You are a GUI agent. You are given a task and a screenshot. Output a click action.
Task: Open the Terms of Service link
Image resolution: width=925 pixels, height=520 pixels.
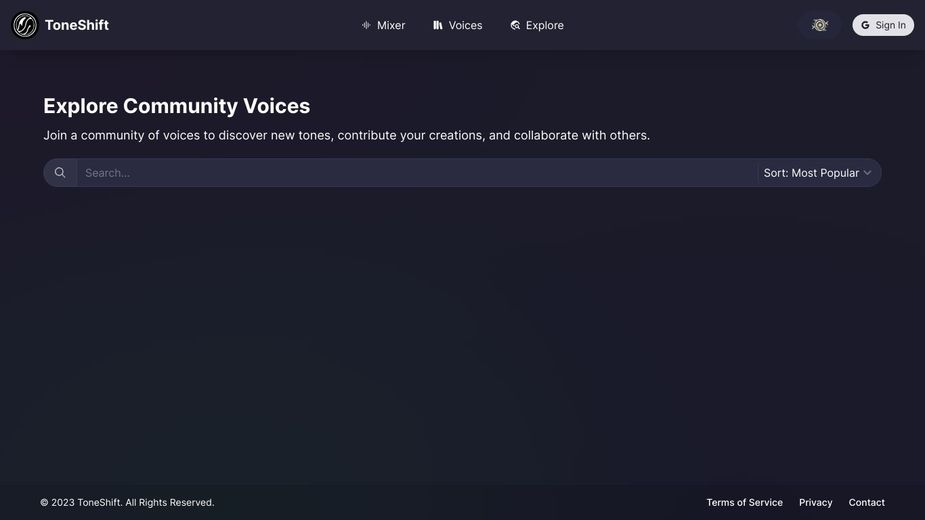click(x=744, y=502)
